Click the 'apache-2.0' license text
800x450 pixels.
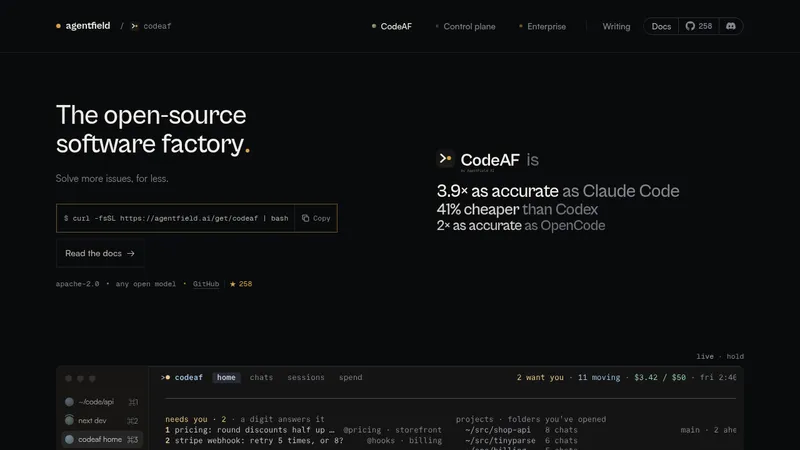(78, 284)
